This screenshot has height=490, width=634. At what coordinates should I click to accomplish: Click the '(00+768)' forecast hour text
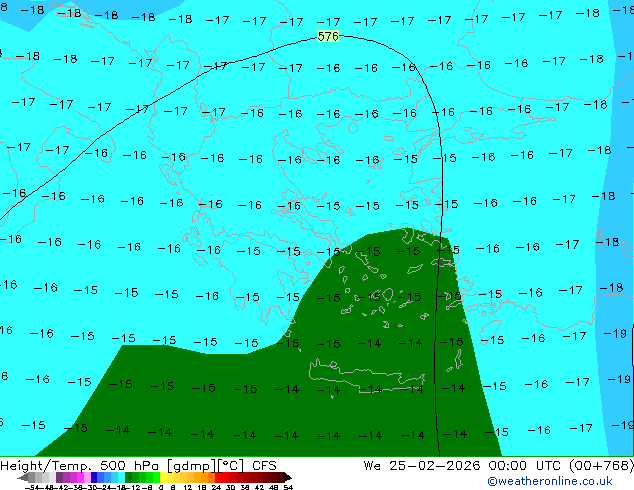(x=601, y=466)
